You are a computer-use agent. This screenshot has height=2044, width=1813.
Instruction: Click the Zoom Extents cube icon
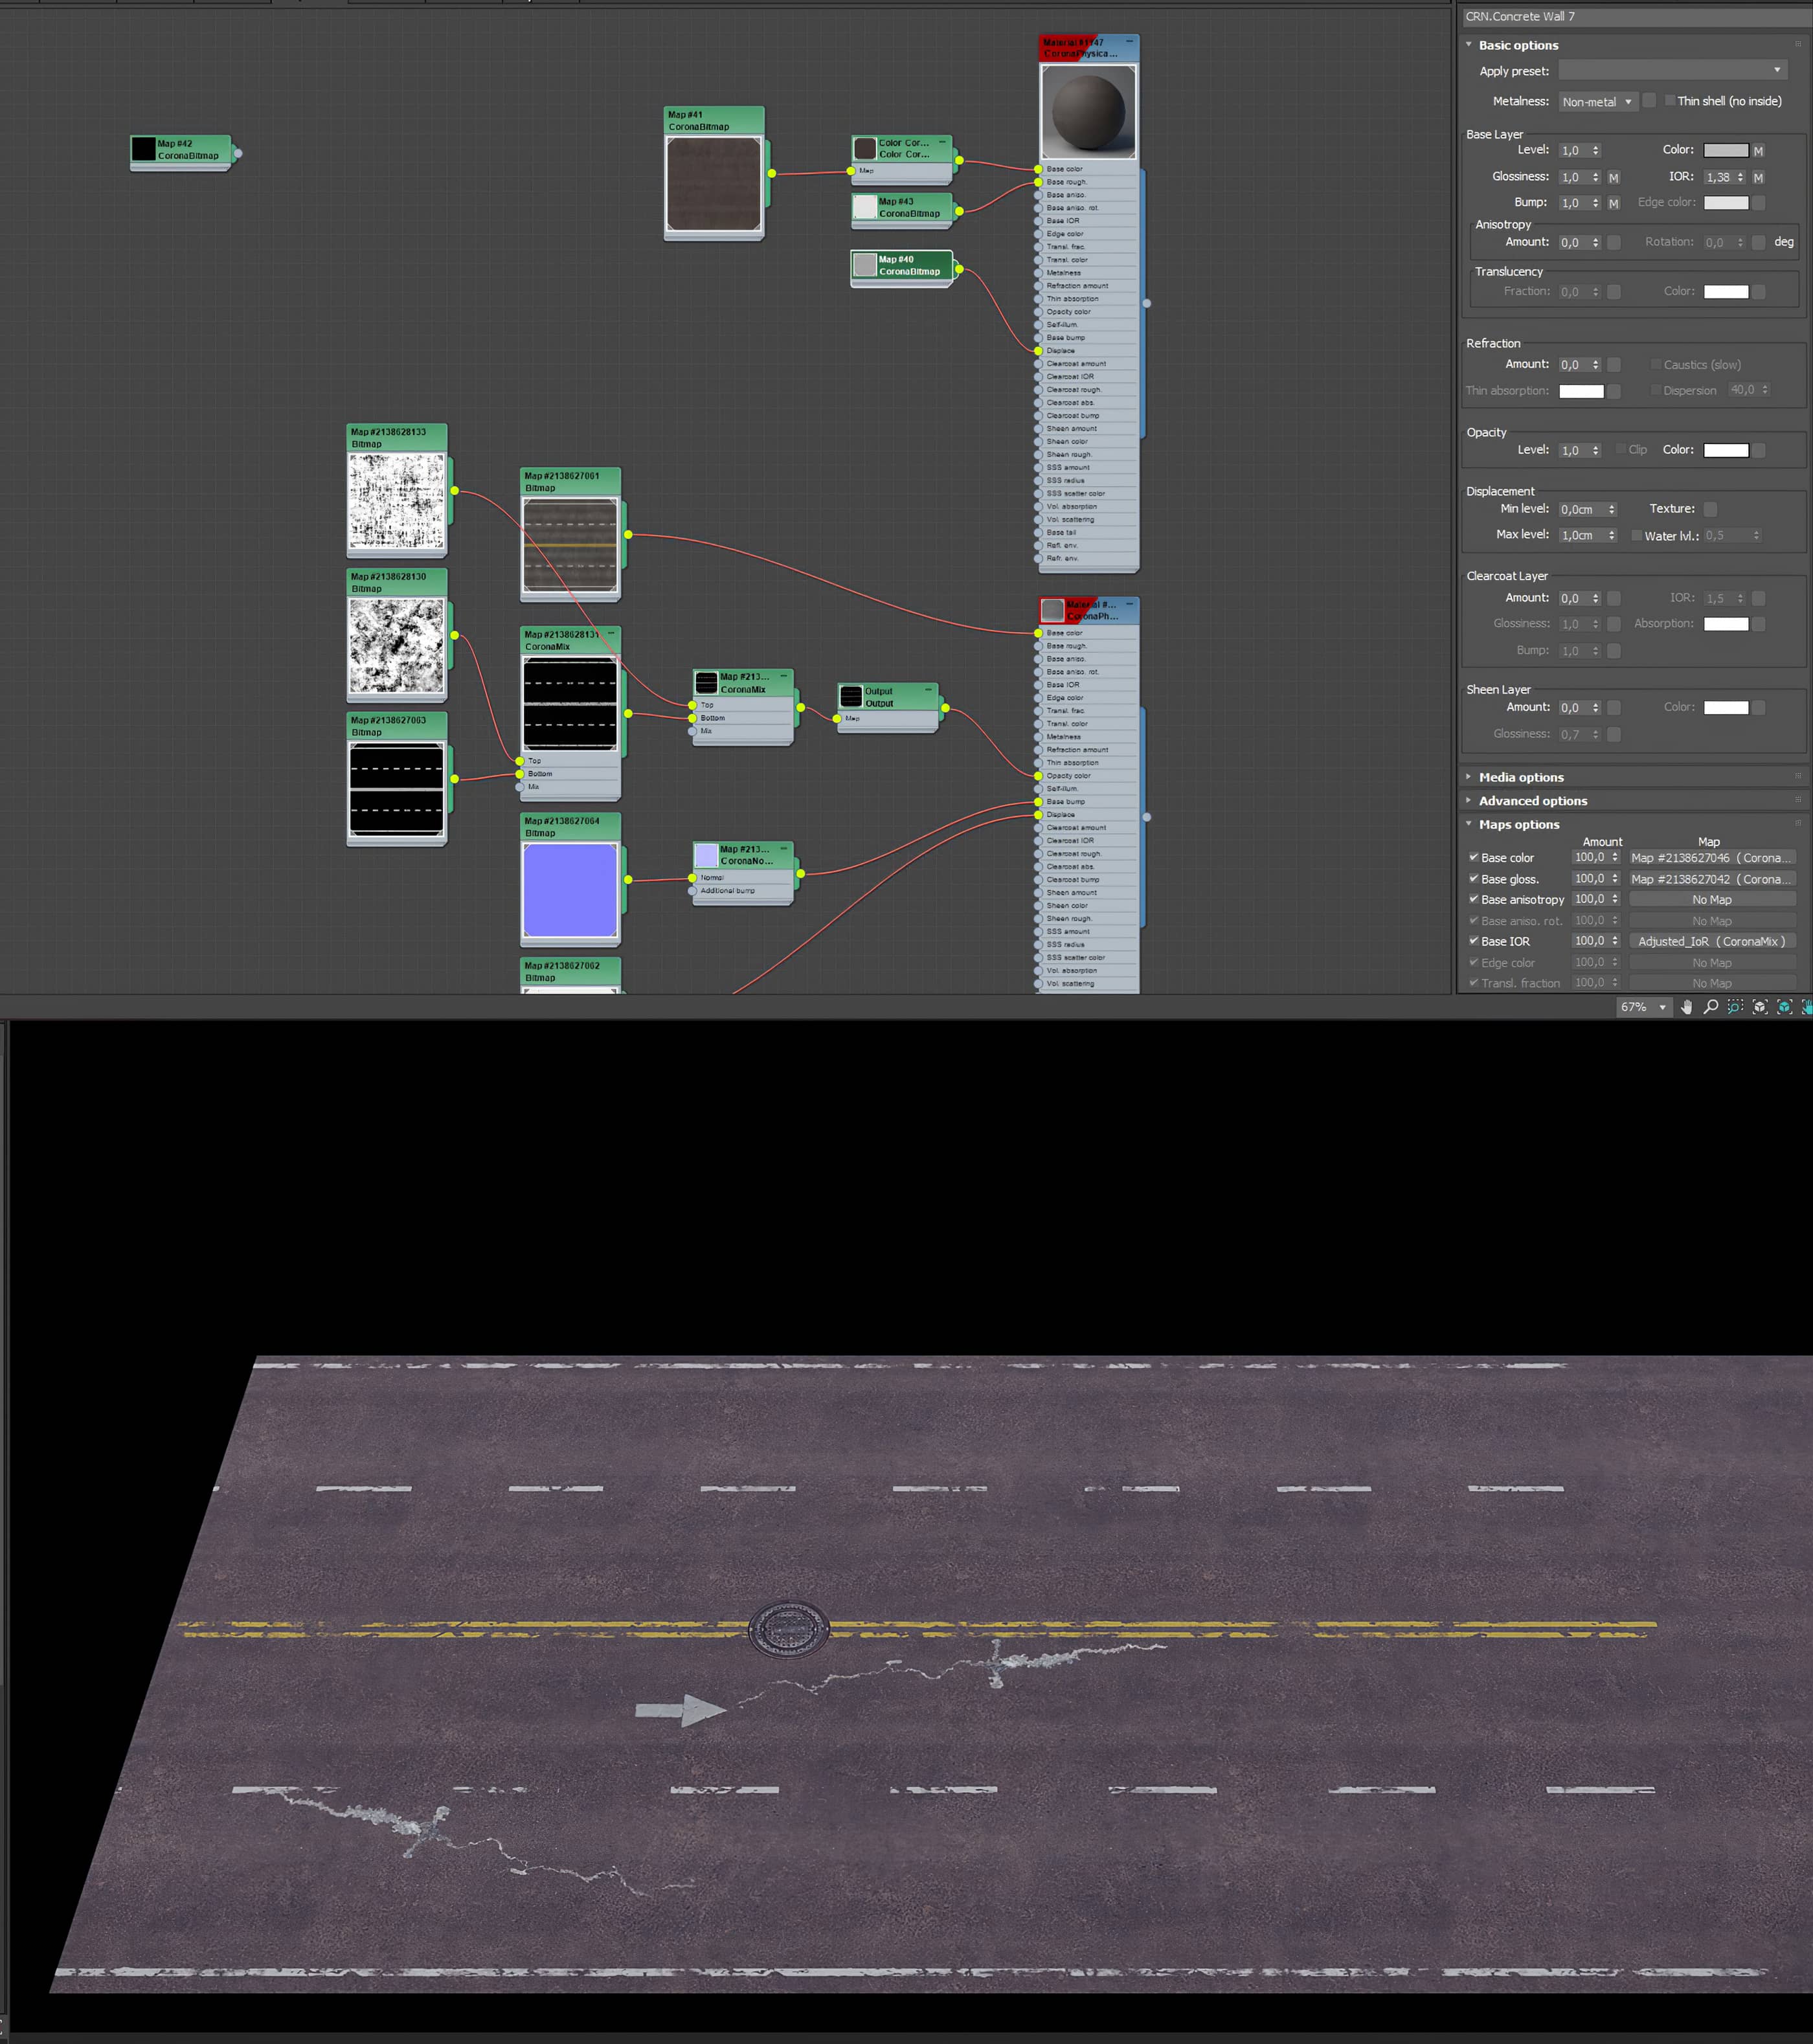click(1760, 1007)
